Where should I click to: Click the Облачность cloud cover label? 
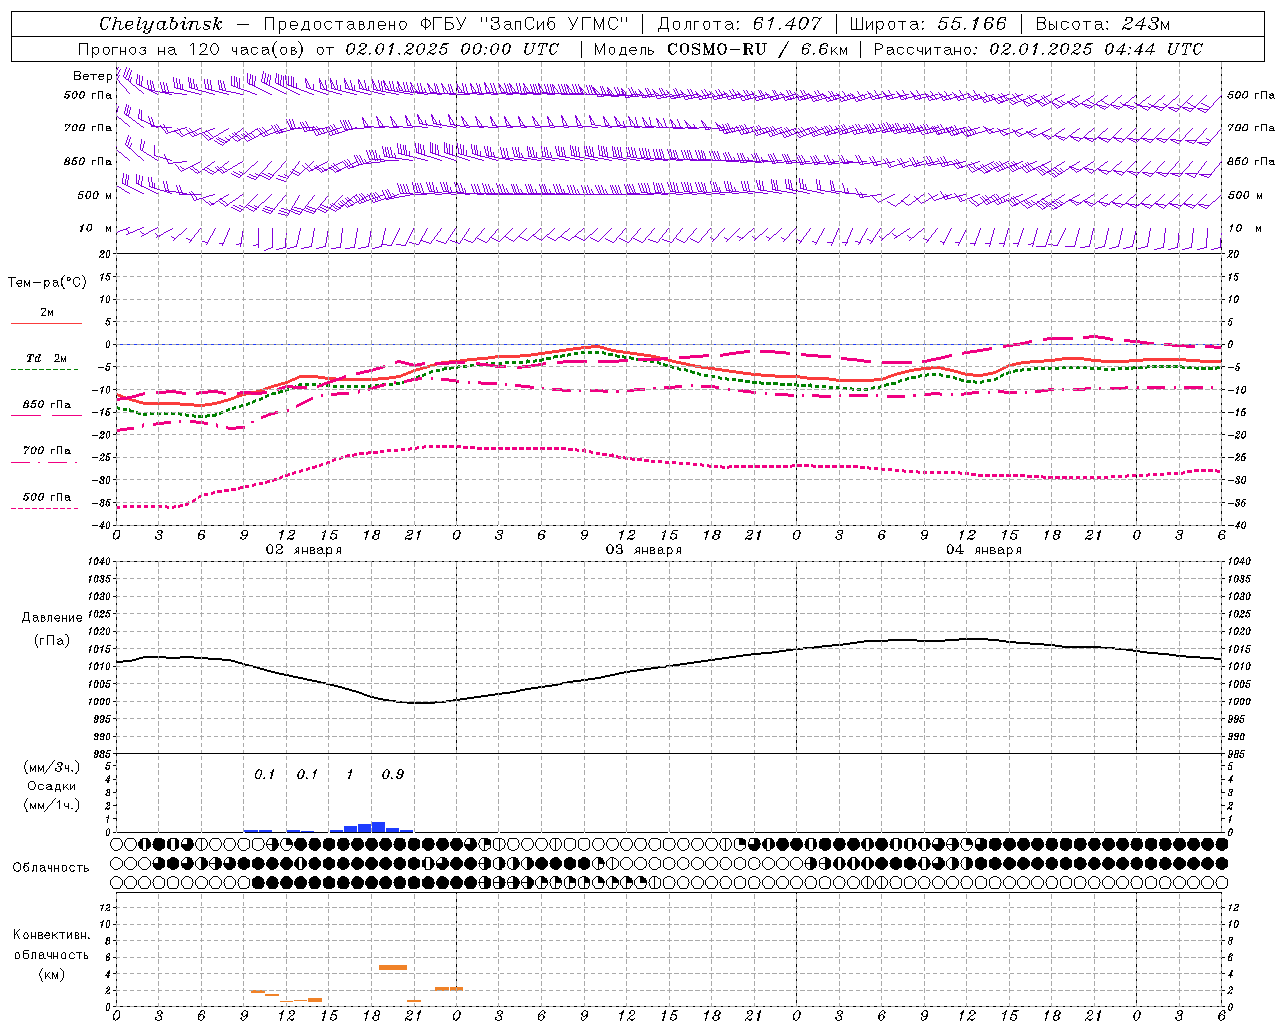[51, 868]
